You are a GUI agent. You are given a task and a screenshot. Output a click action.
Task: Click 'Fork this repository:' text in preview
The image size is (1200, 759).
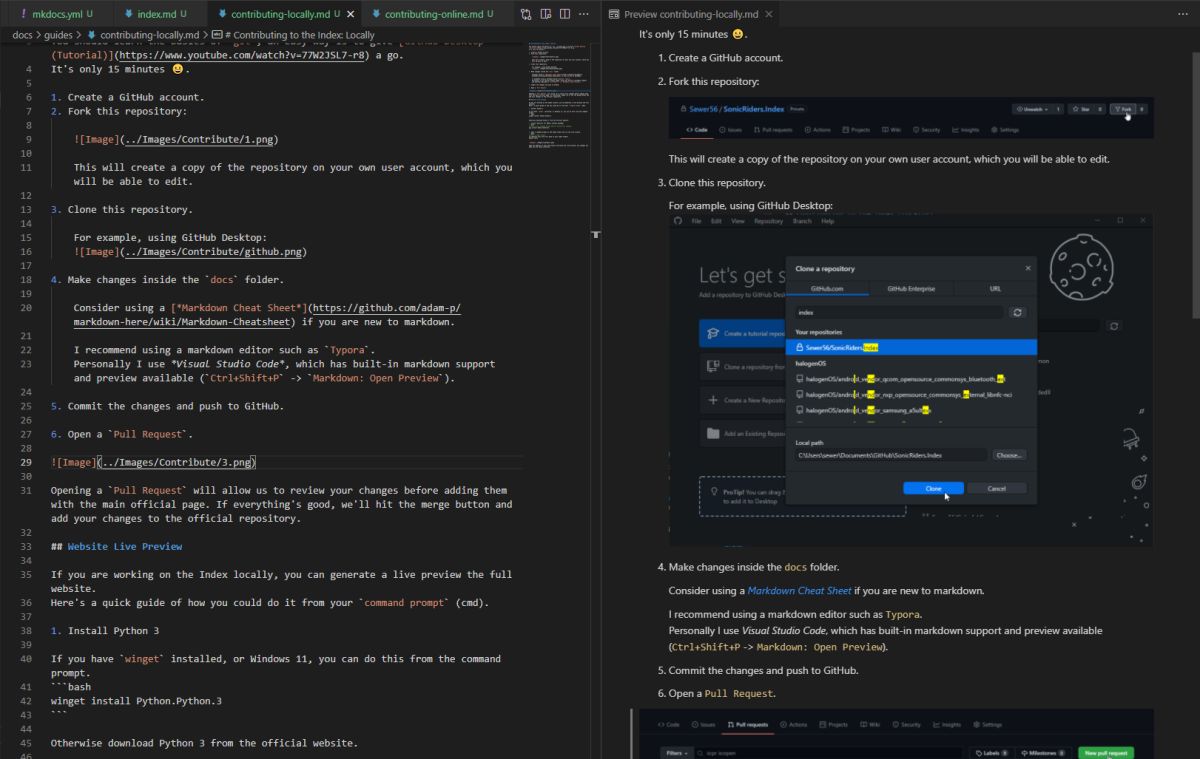pyautogui.click(x=714, y=81)
